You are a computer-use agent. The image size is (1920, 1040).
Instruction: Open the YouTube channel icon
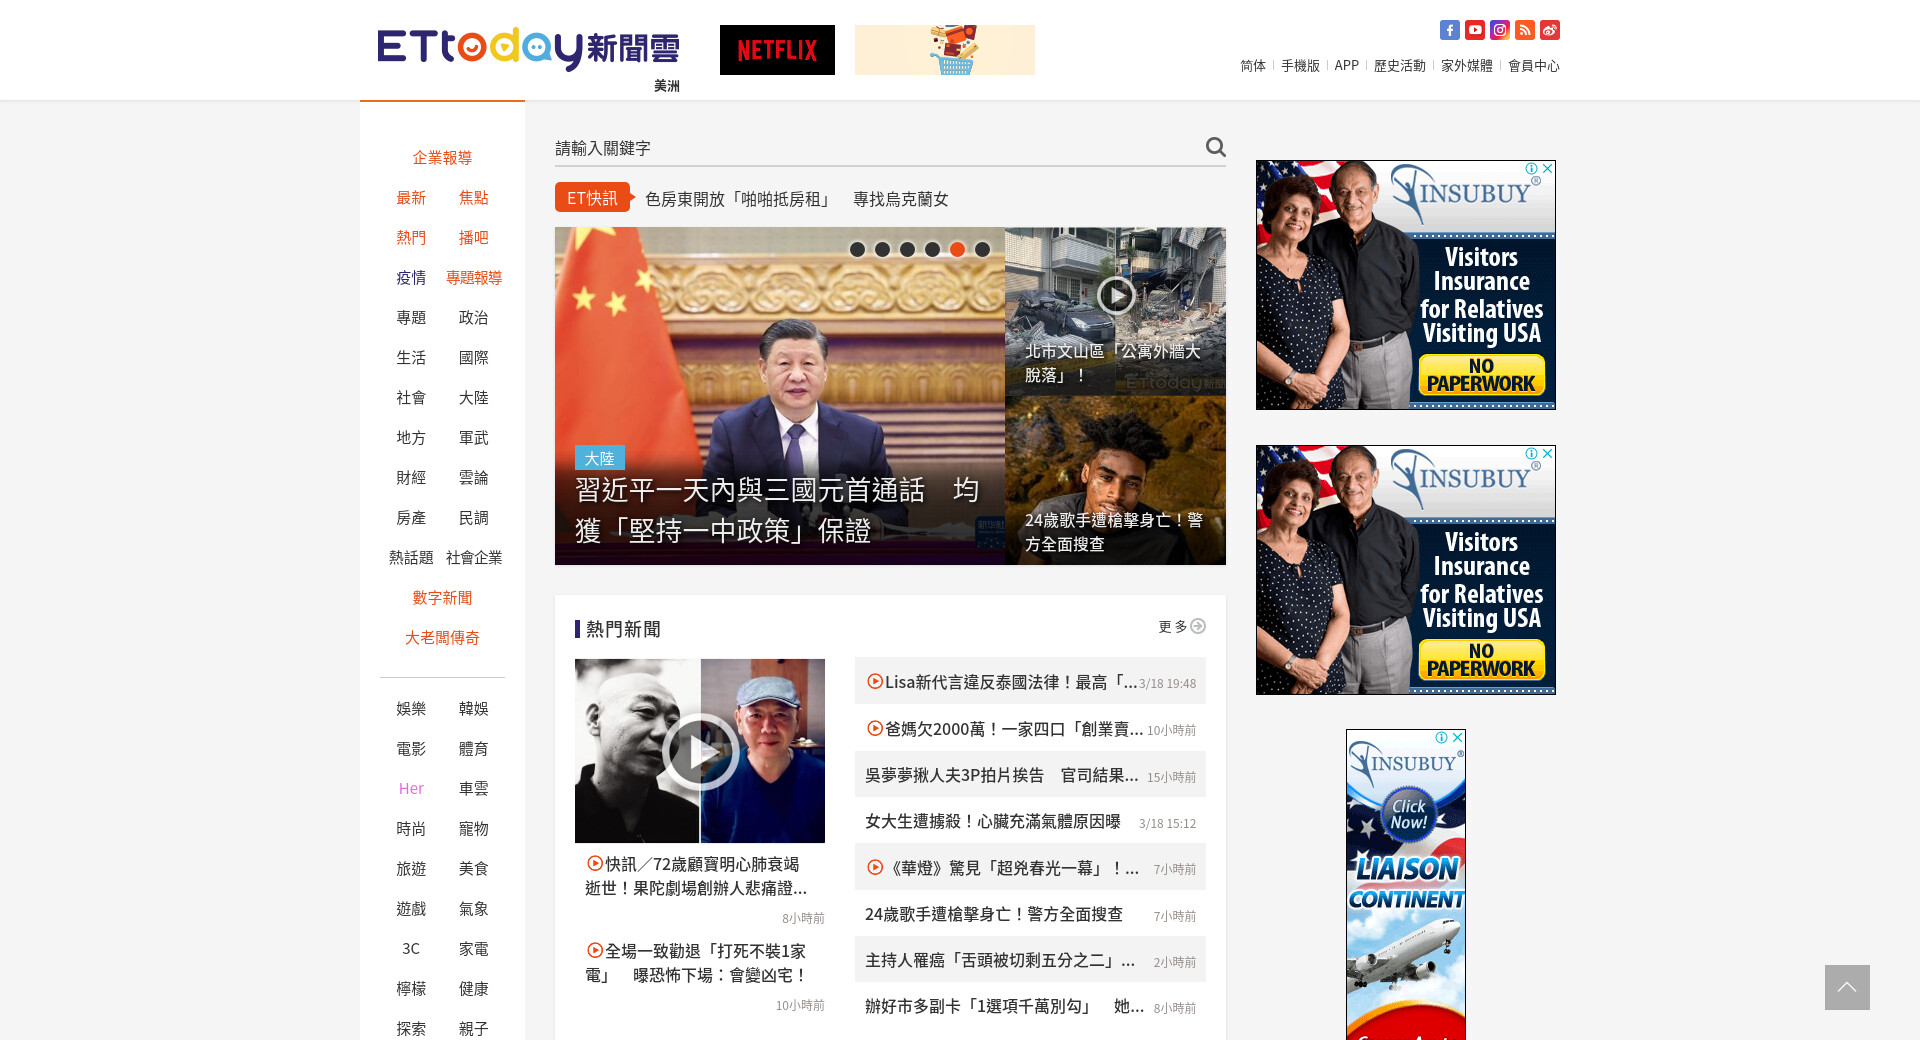click(x=1474, y=30)
